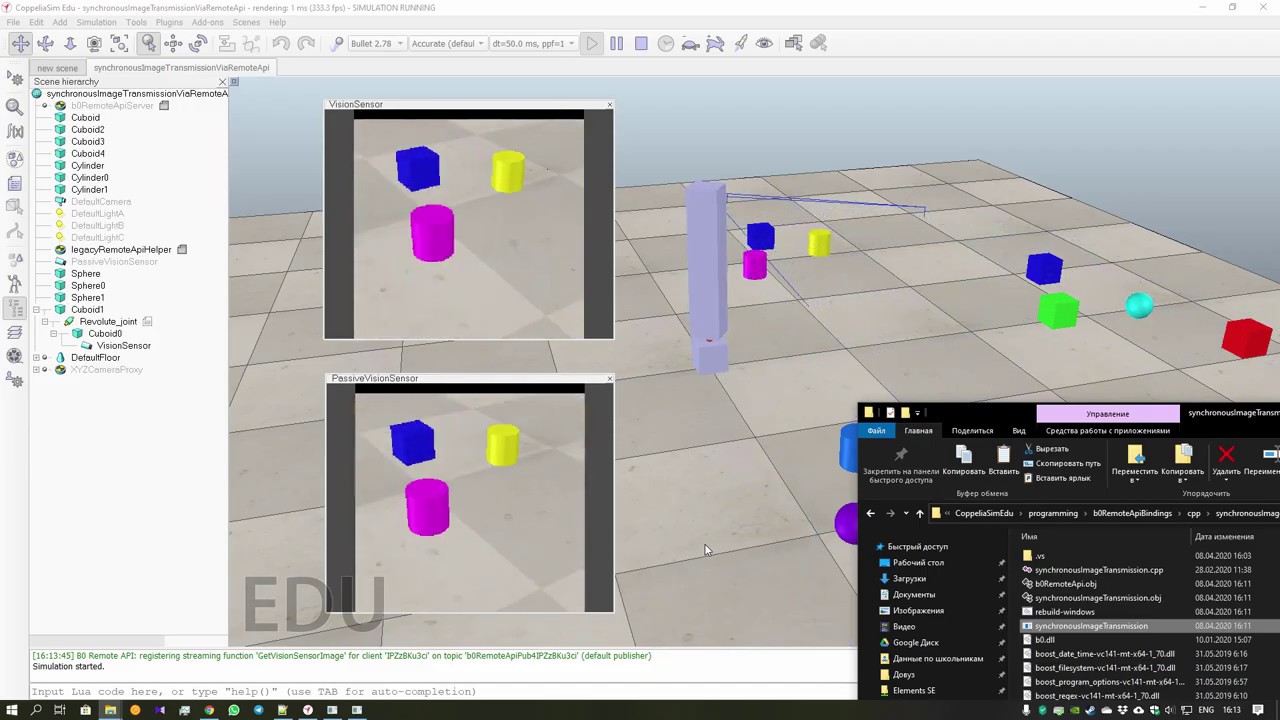This screenshot has width=1280, height=720.
Task: Click Удалить red X in Explorer
Action: point(1226,461)
